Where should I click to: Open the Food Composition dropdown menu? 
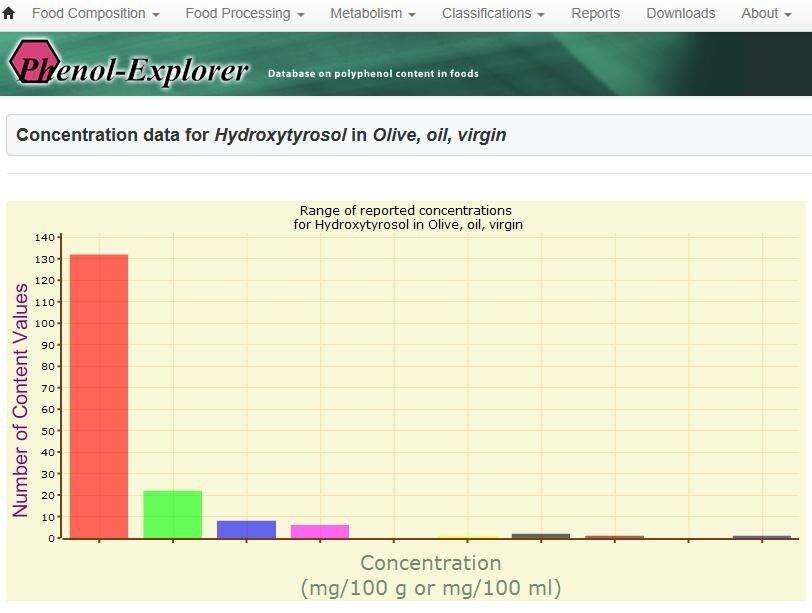[95, 14]
